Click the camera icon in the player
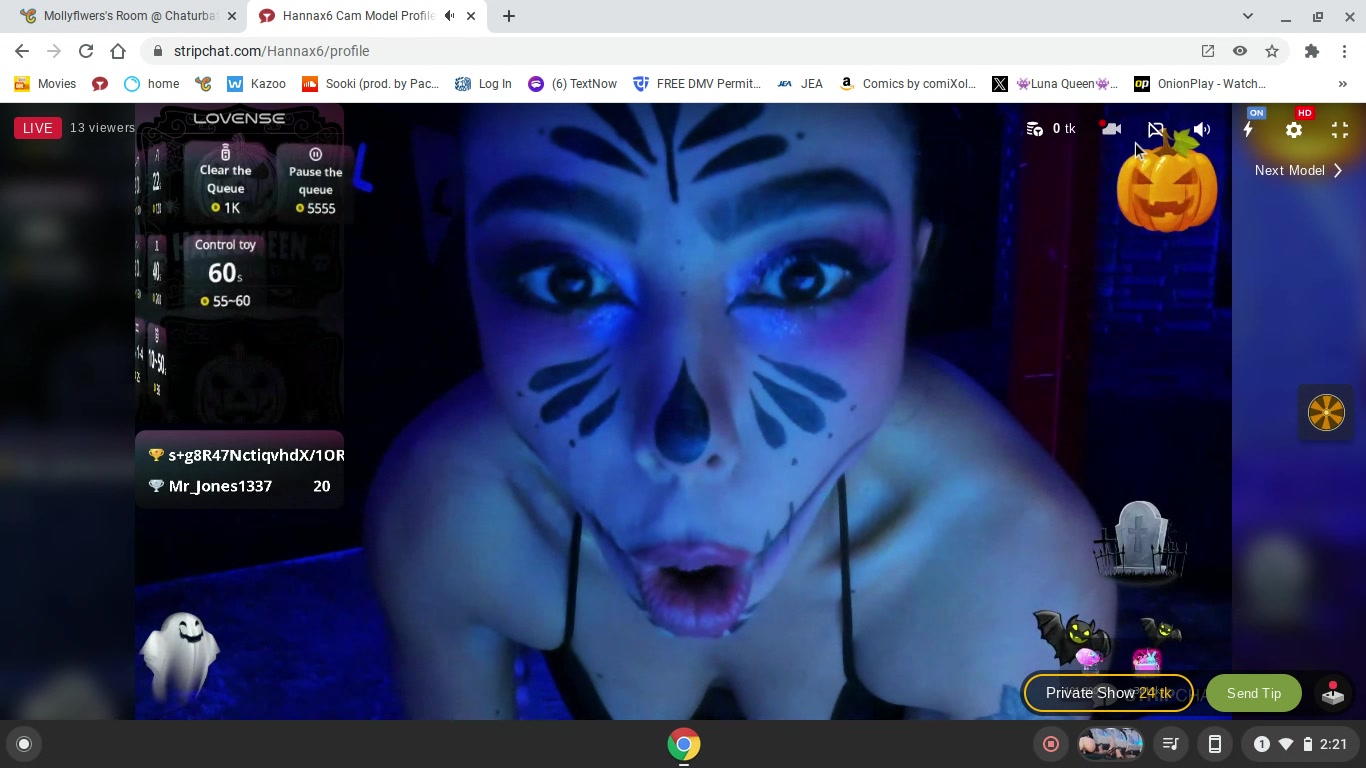The height and width of the screenshot is (768, 1366). click(x=1111, y=129)
